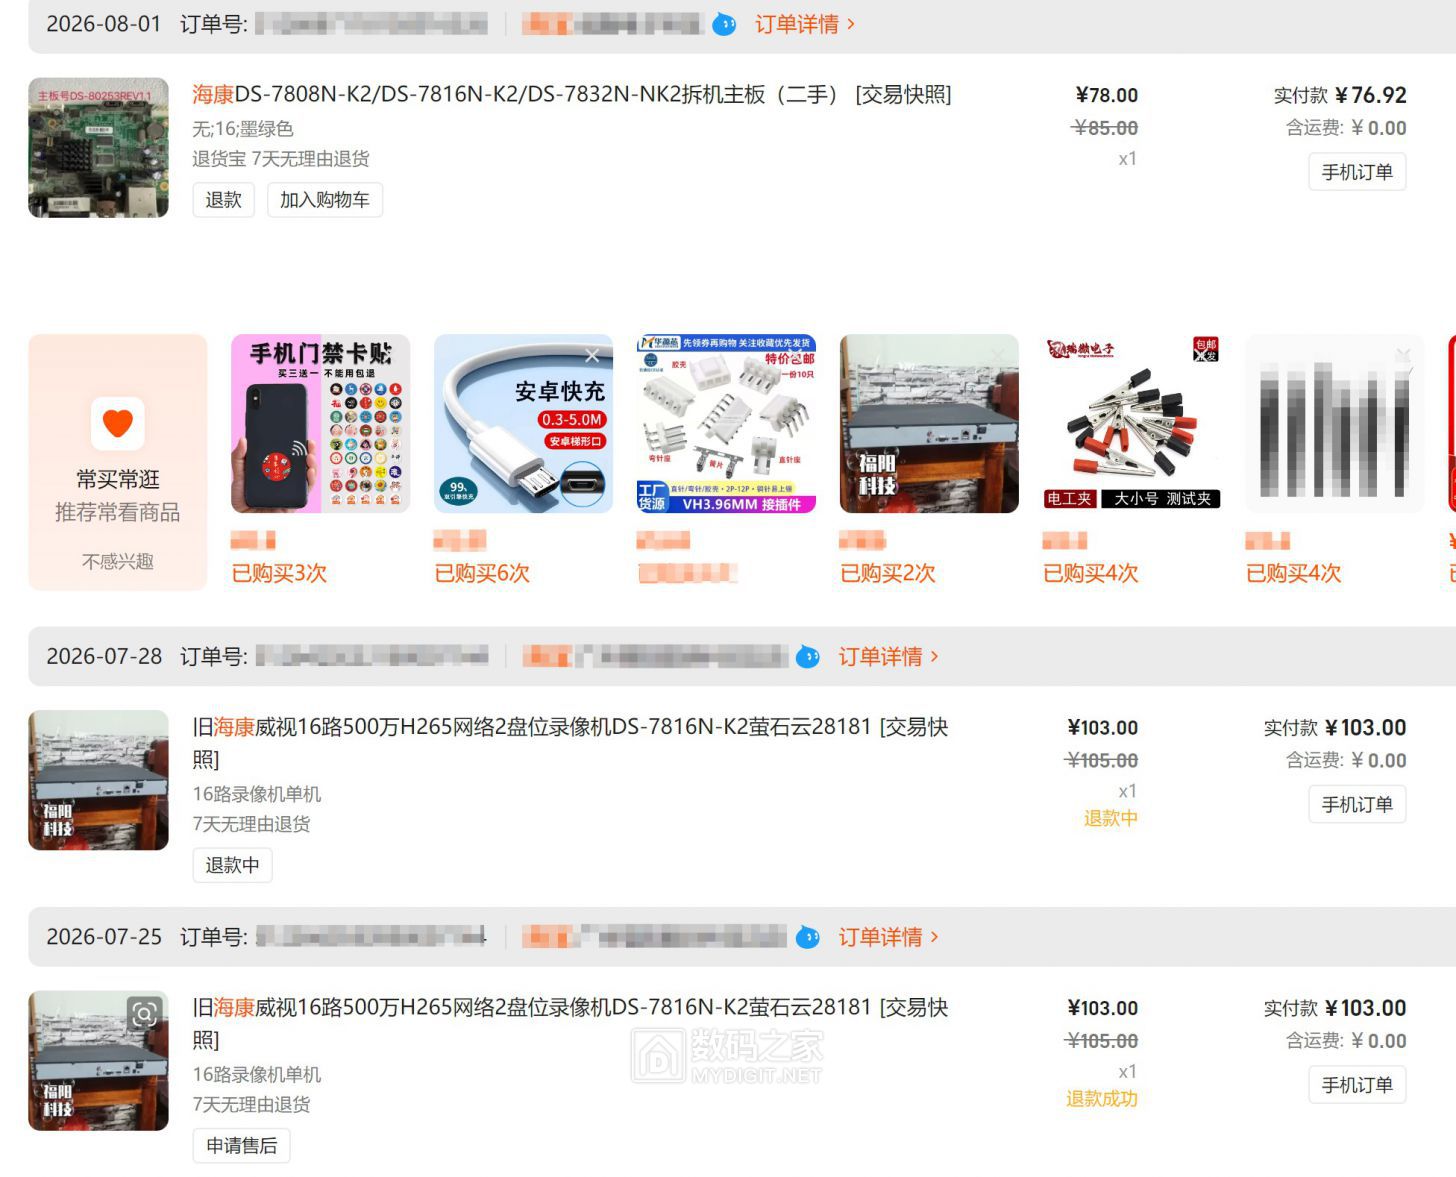
Task: Click the 无;16;墨绿色 specification text
Action: click(243, 129)
